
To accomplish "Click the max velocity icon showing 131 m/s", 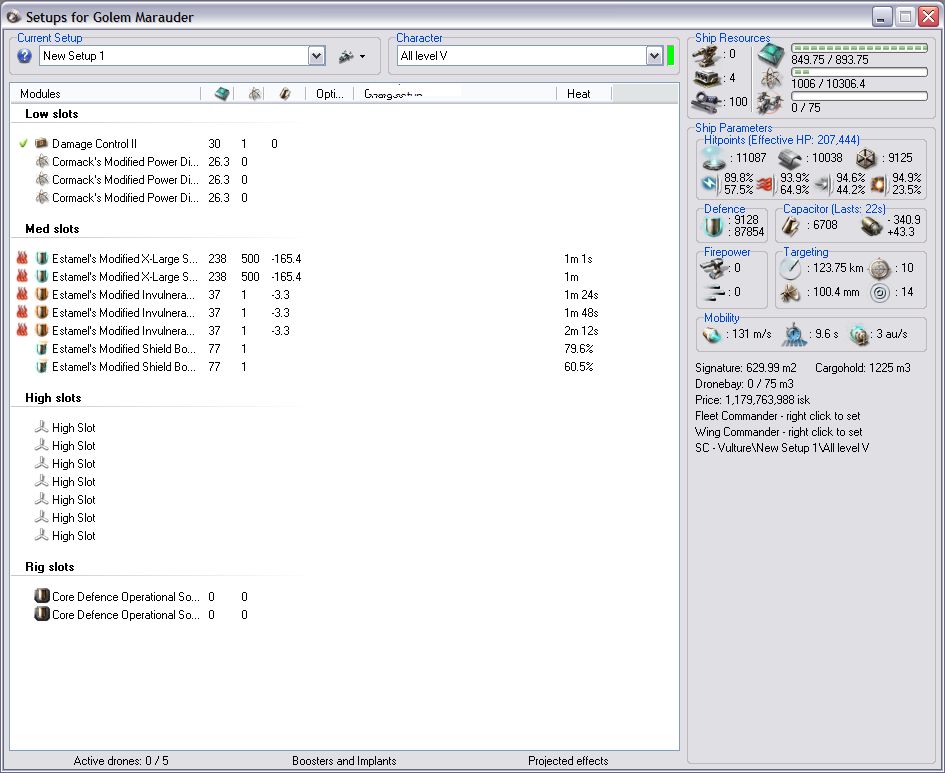I will tap(712, 334).
